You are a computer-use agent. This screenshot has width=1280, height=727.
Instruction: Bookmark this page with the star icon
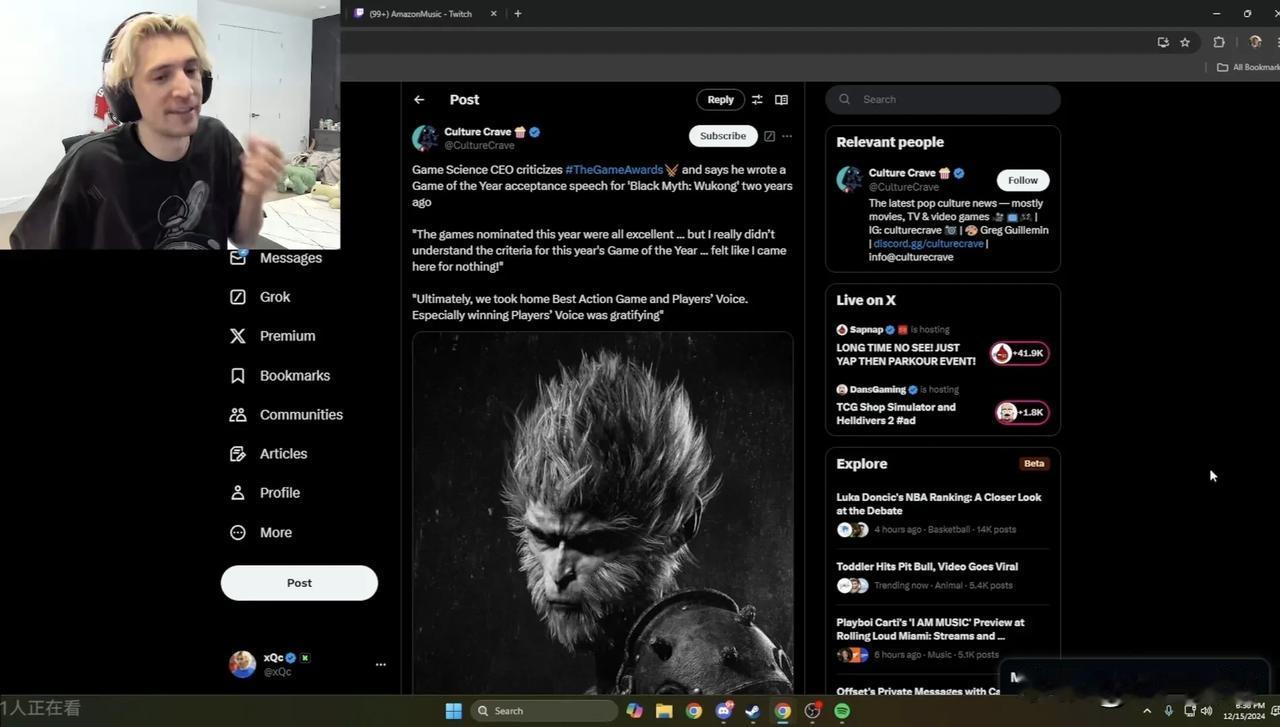click(1185, 42)
